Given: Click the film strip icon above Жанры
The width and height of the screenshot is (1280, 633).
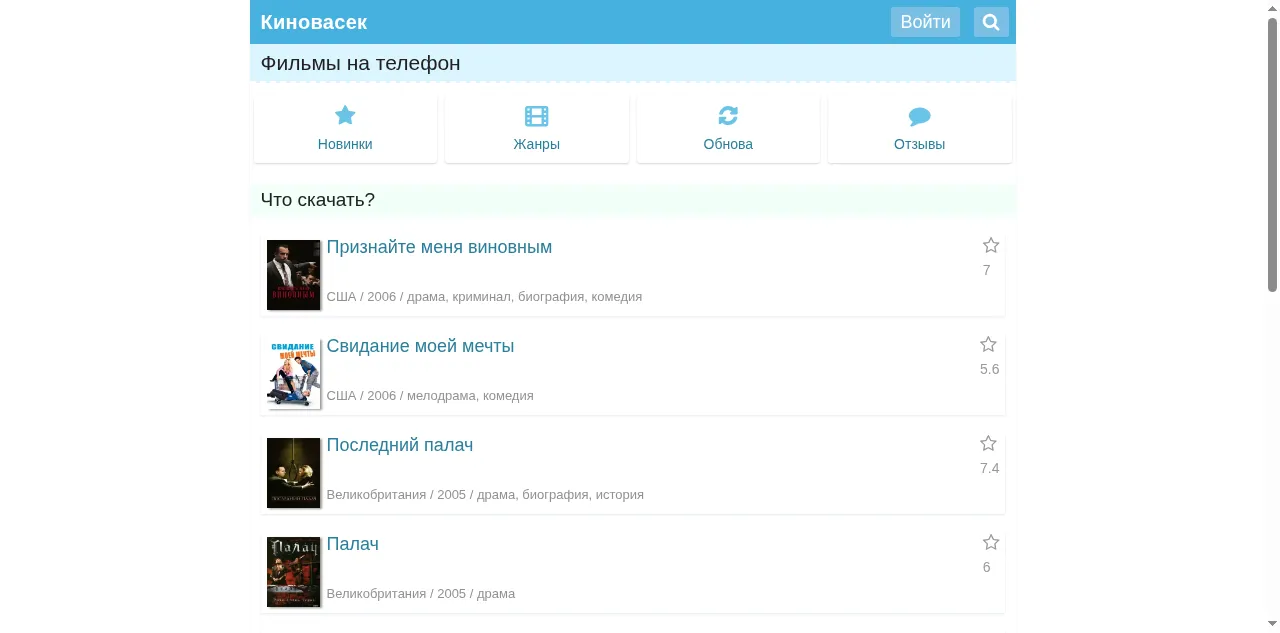Looking at the screenshot, I should pyautogui.click(x=537, y=116).
